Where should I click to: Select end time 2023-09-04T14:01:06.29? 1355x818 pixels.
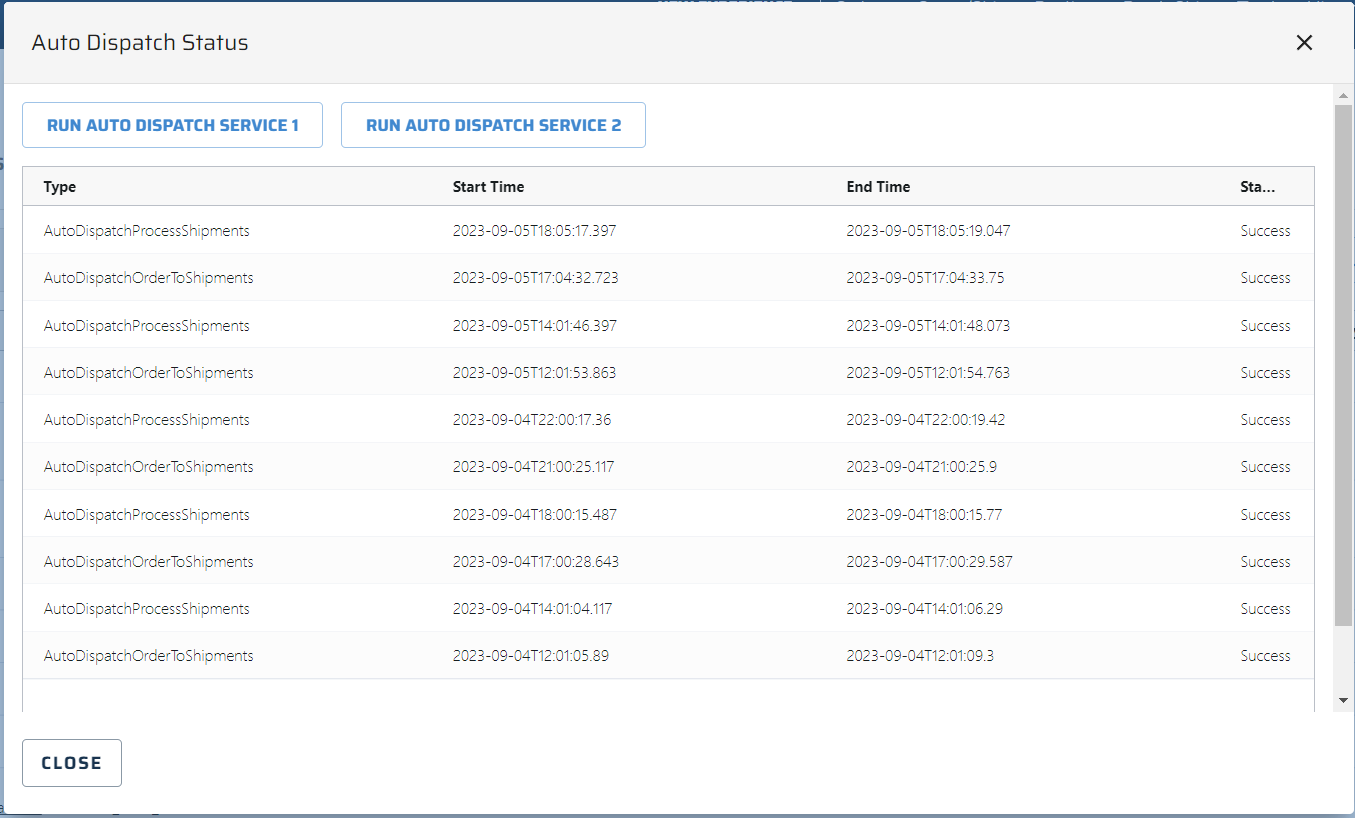click(925, 609)
